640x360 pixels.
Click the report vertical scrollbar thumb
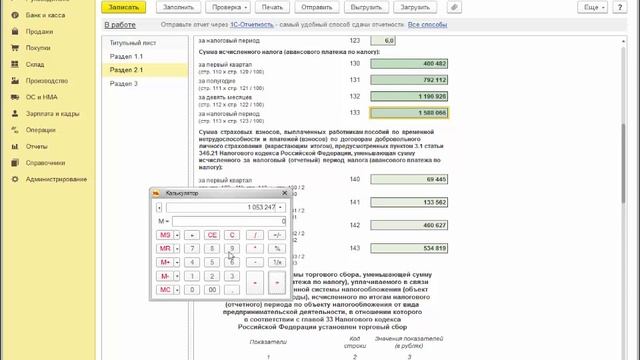click(x=623, y=163)
